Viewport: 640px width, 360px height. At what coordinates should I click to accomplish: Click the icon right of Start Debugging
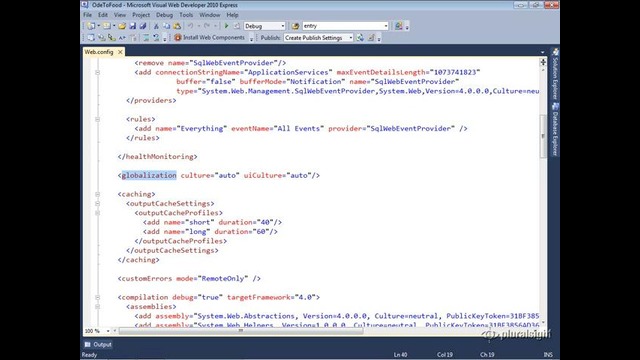click(237, 26)
